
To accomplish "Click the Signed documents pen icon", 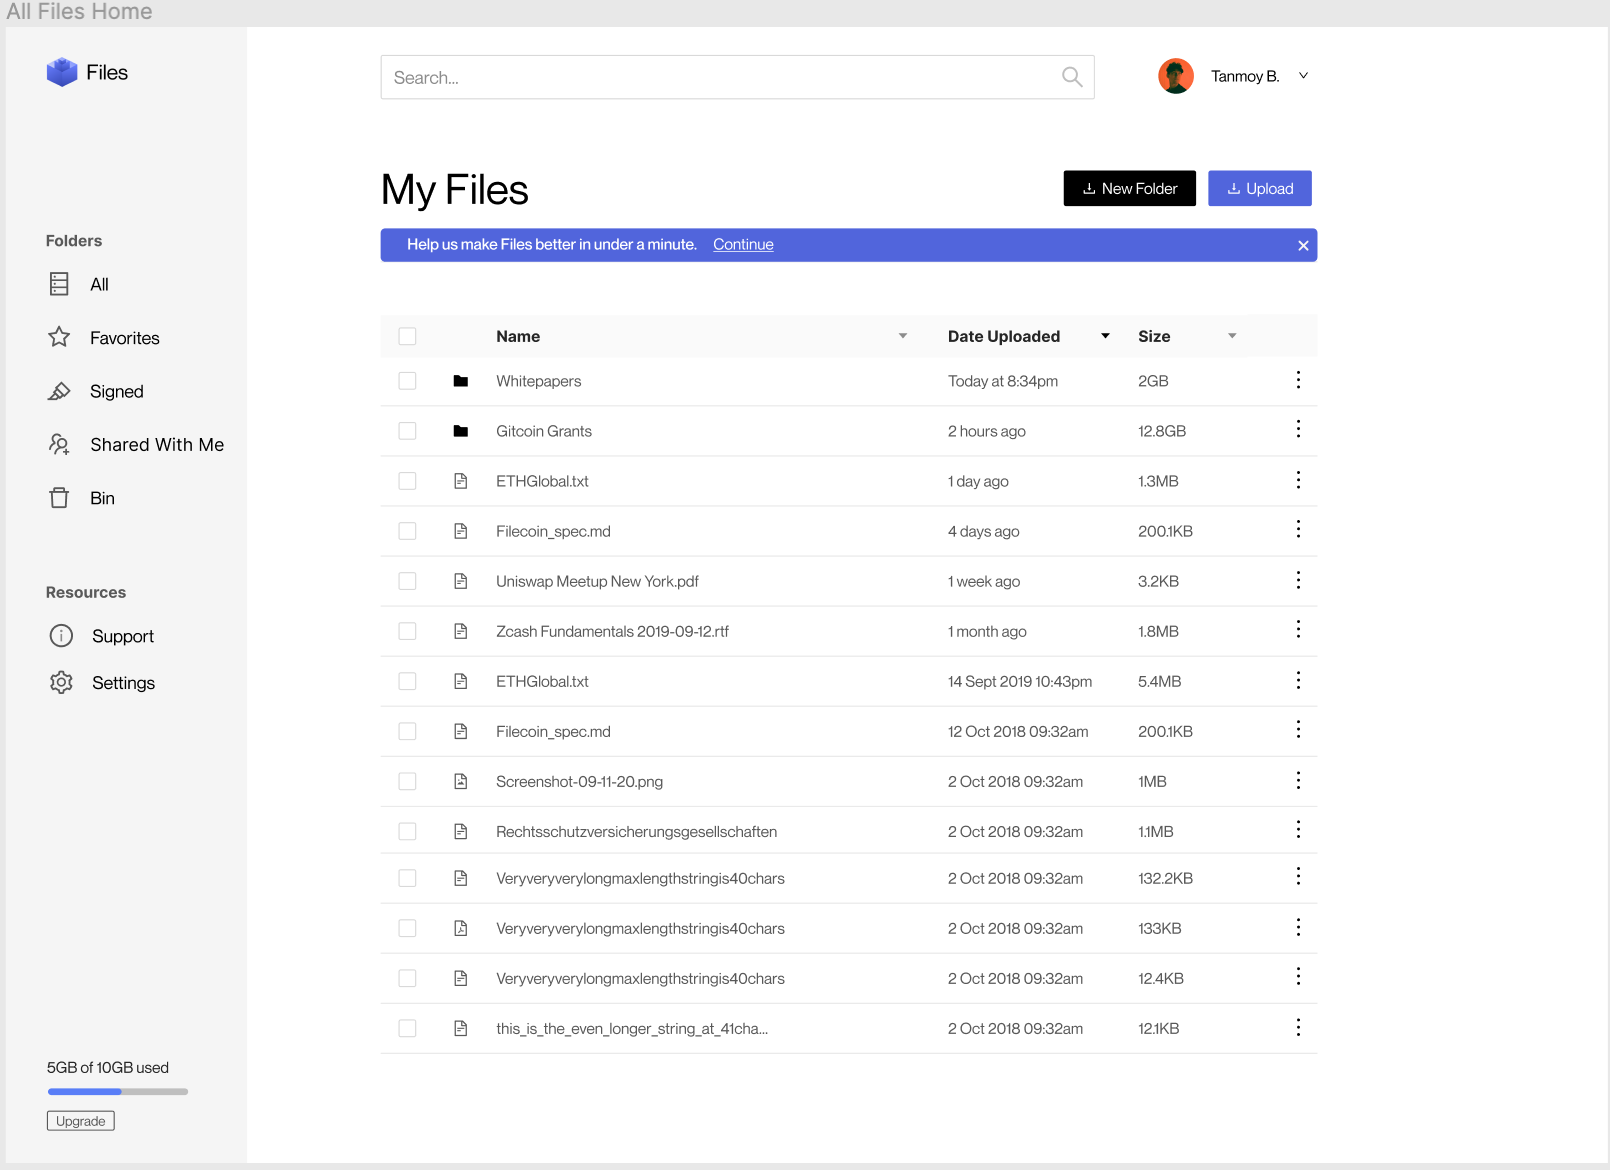I will click(59, 391).
